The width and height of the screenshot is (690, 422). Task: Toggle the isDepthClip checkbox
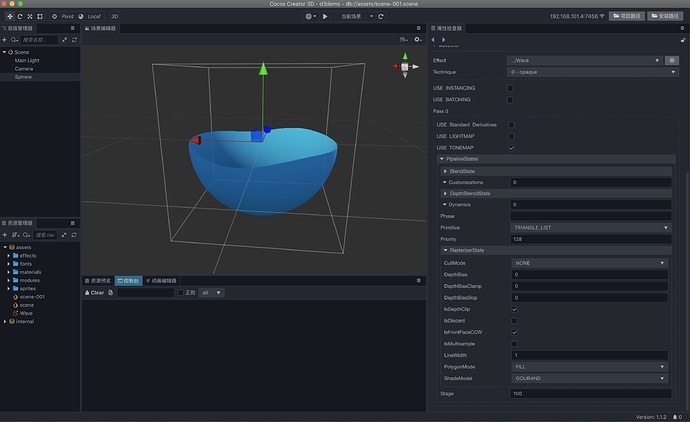tap(513, 309)
